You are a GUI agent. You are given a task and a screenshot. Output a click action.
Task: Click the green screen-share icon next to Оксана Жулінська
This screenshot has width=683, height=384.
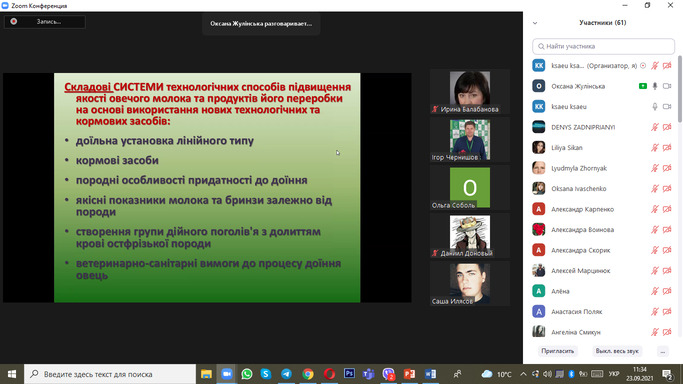pos(643,86)
